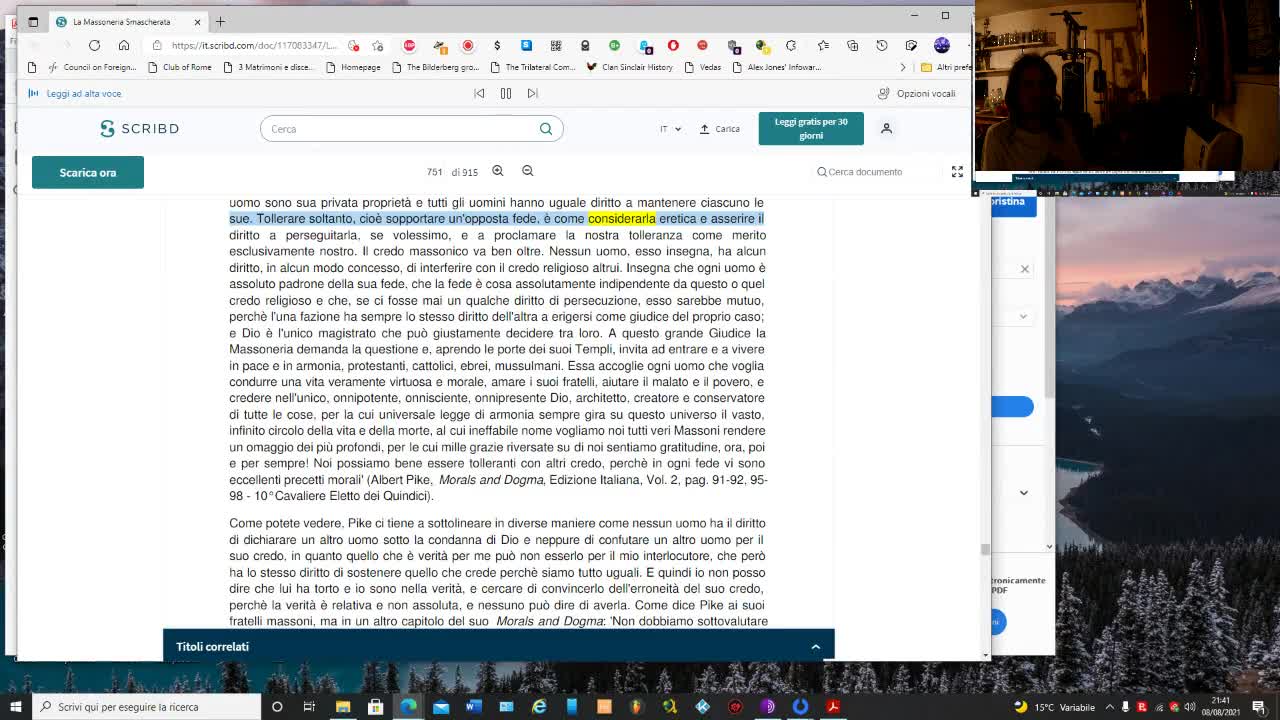Viewport: 1280px width, 720px height.
Task: Open a new browser tab
Action: click(220, 21)
